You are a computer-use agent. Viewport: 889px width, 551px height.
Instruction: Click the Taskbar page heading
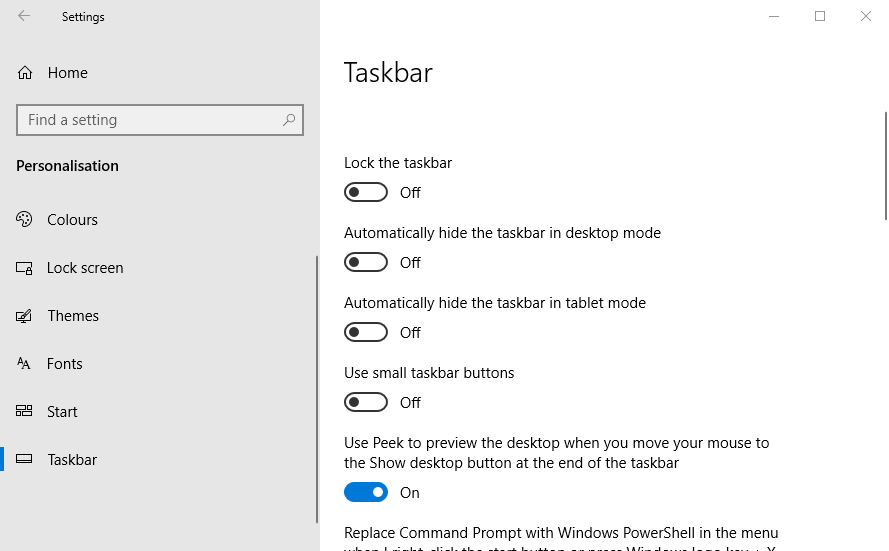388,73
